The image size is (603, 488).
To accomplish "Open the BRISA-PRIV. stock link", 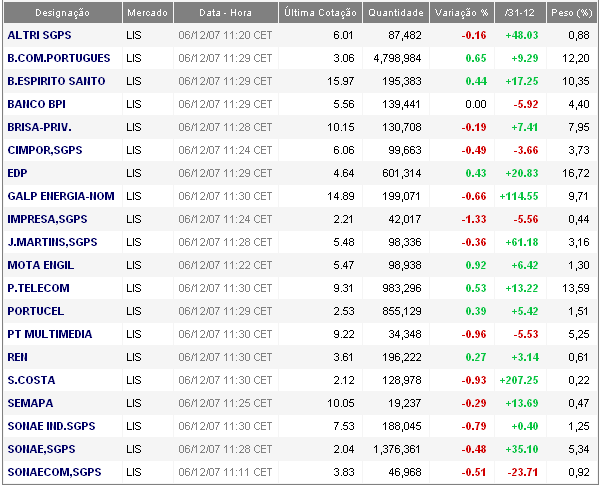I will (40, 127).
